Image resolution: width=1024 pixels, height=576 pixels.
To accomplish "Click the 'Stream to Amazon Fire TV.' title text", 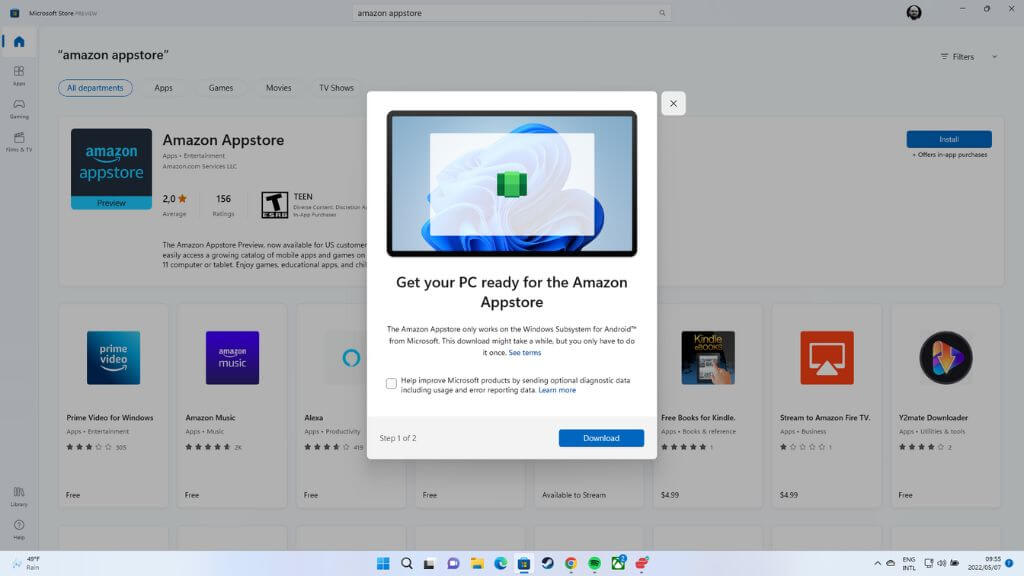I will tap(825, 417).
